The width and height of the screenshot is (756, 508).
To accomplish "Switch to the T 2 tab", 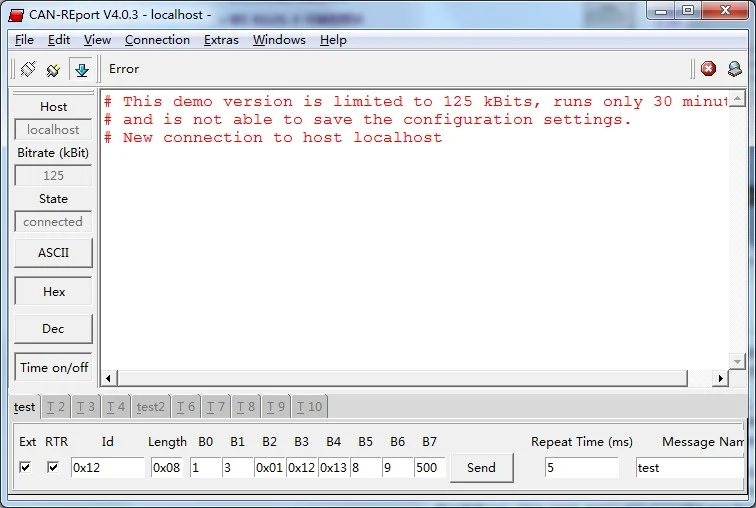I will (x=55, y=407).
